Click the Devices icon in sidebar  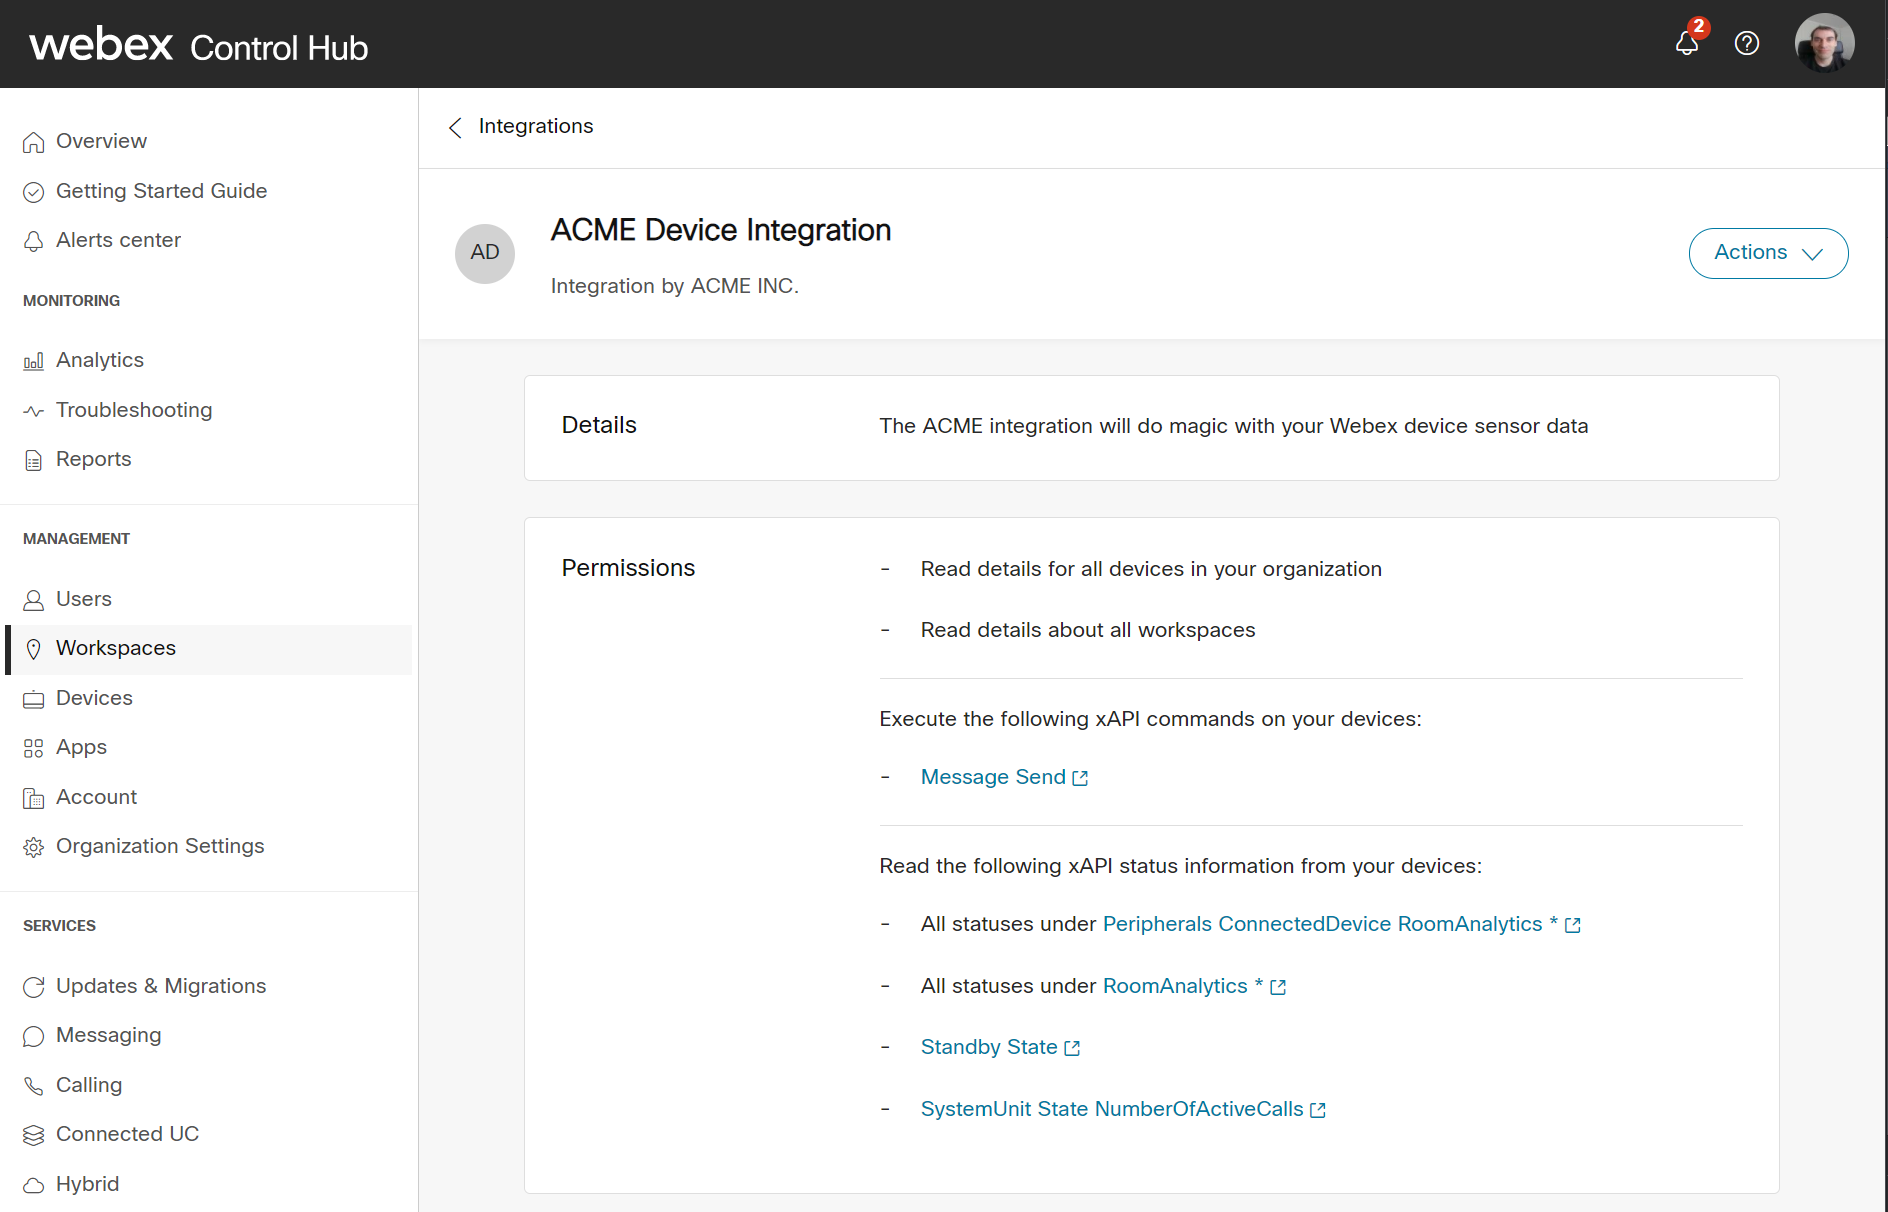pyautogui.click(x=34, y=699)
